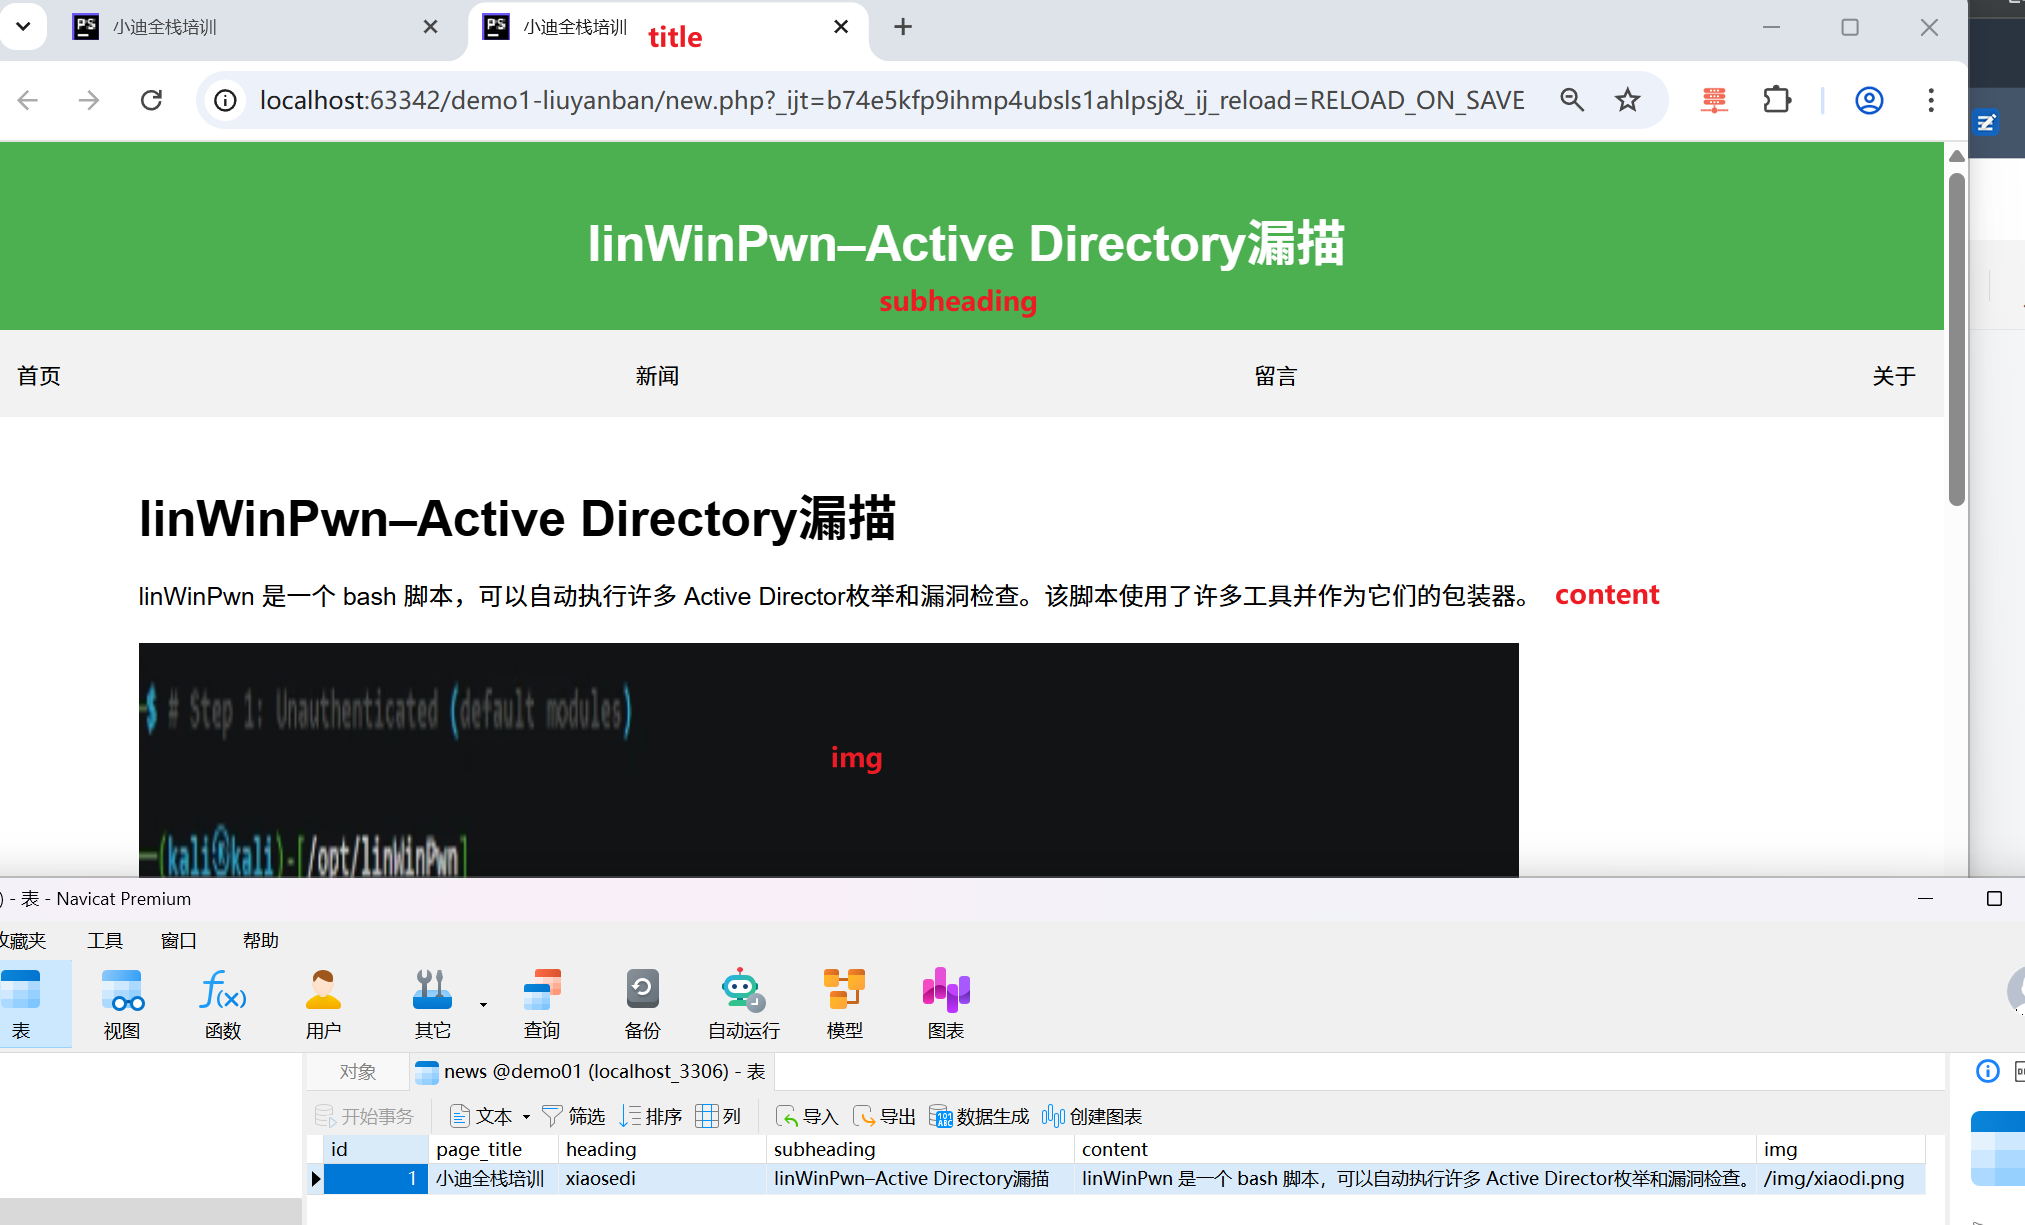
Task: Click the browser page vertical scrollbar
Action: point(1956,340)
